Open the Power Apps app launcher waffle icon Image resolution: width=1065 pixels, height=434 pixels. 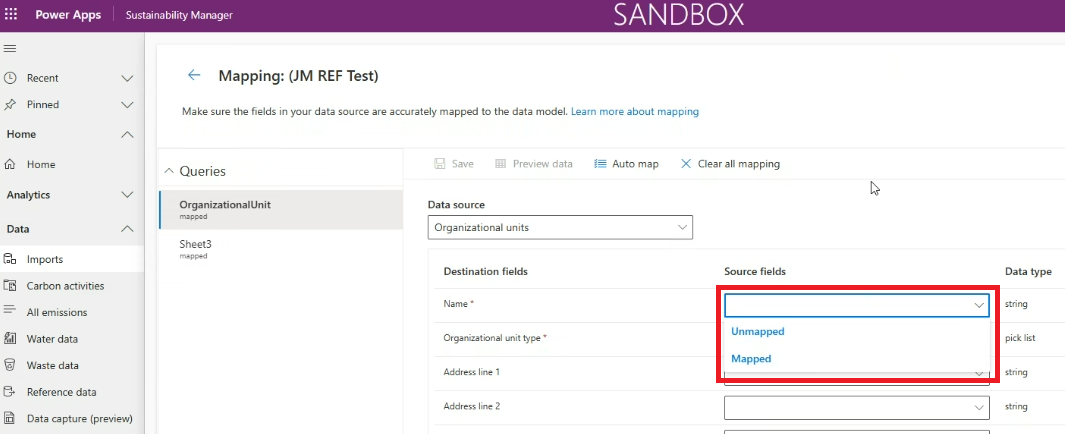(11, 14)
